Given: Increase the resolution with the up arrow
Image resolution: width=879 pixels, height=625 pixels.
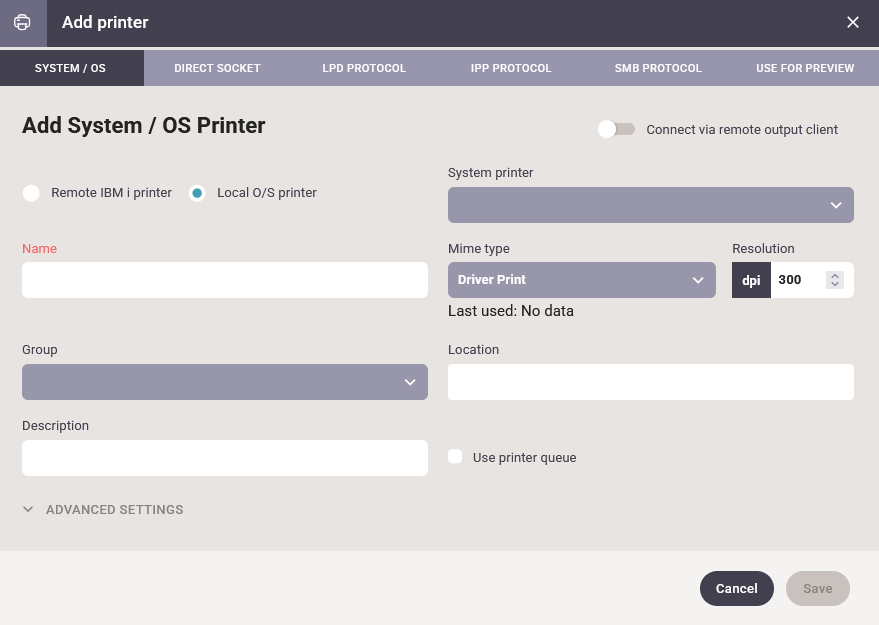Looking at the screenshot, I should point(835,275).
